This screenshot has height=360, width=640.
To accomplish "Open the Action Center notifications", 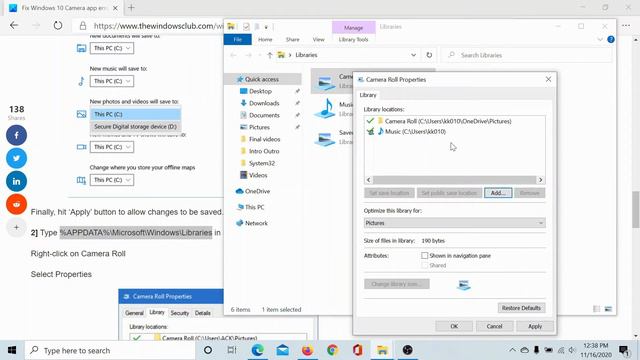I will click(x=624, y=350).
